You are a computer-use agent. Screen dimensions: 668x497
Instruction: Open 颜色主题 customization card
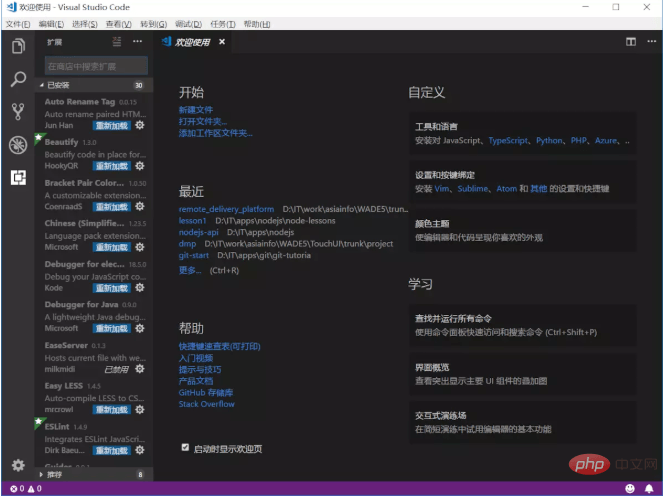click(x=523, y=230)
